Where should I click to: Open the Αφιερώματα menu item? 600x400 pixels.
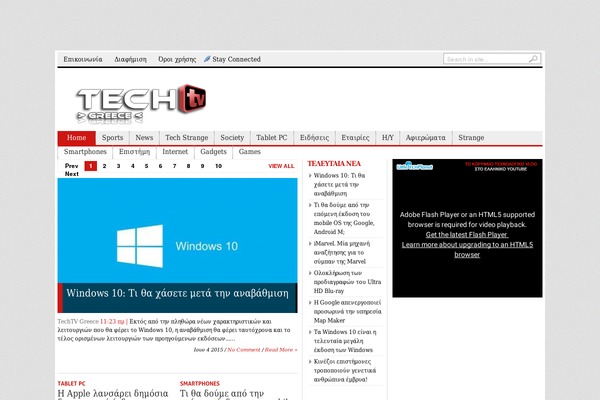[x=426, y=138]
